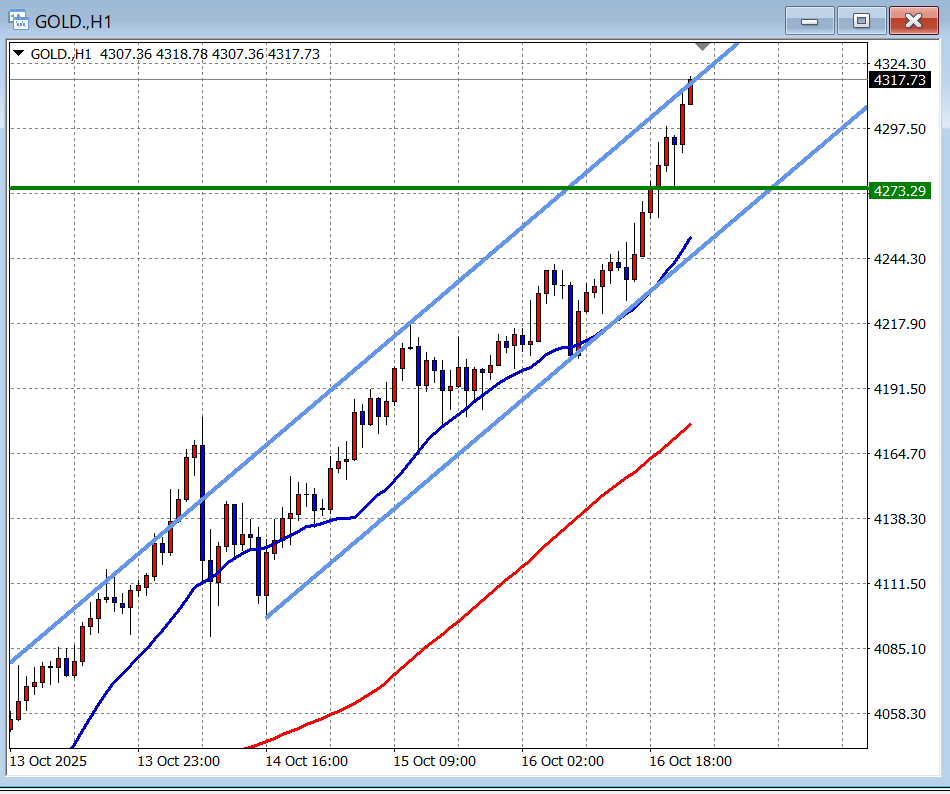The image size is (950, 794).
Task: Click the chart window icon in title bar
Action: tap(18, 20)
